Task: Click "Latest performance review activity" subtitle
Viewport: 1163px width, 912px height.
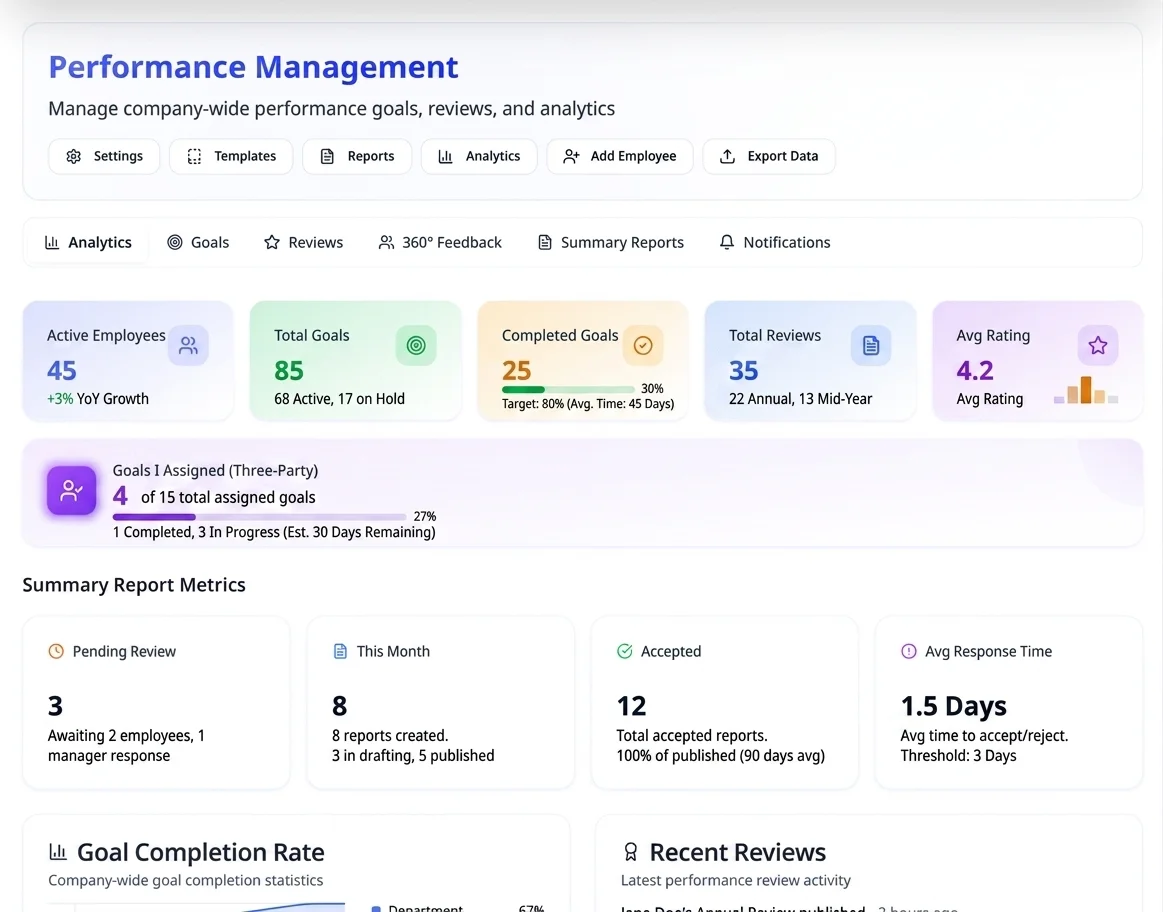Action: click(x=736, y=880)
